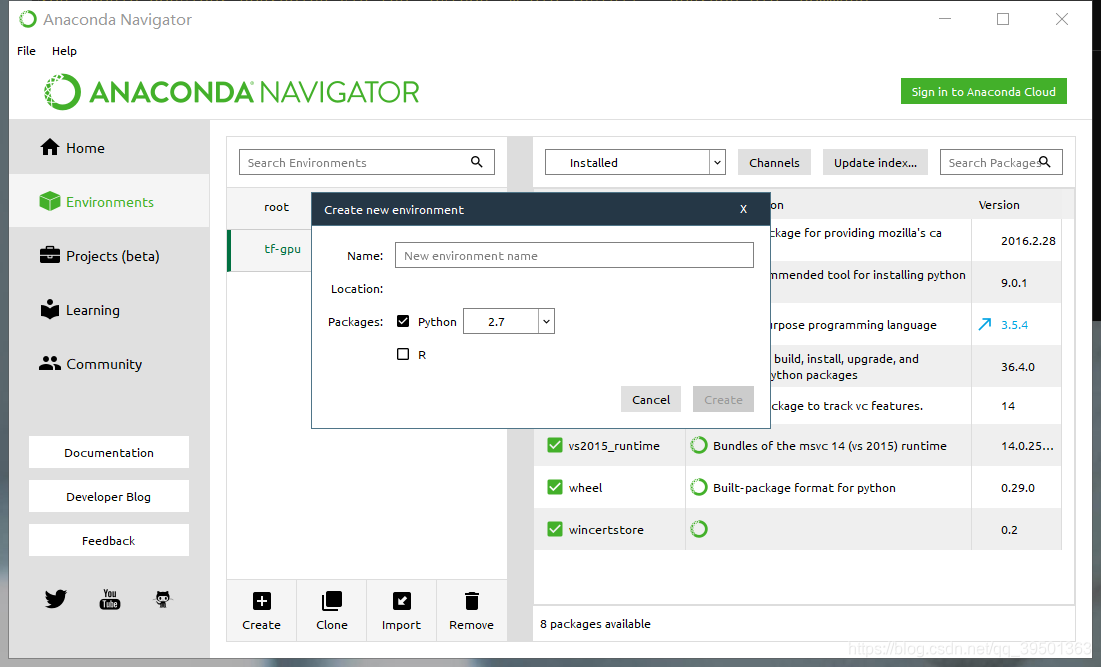
Task: Click the Update index dropdown button
Action: pos(875,161)
